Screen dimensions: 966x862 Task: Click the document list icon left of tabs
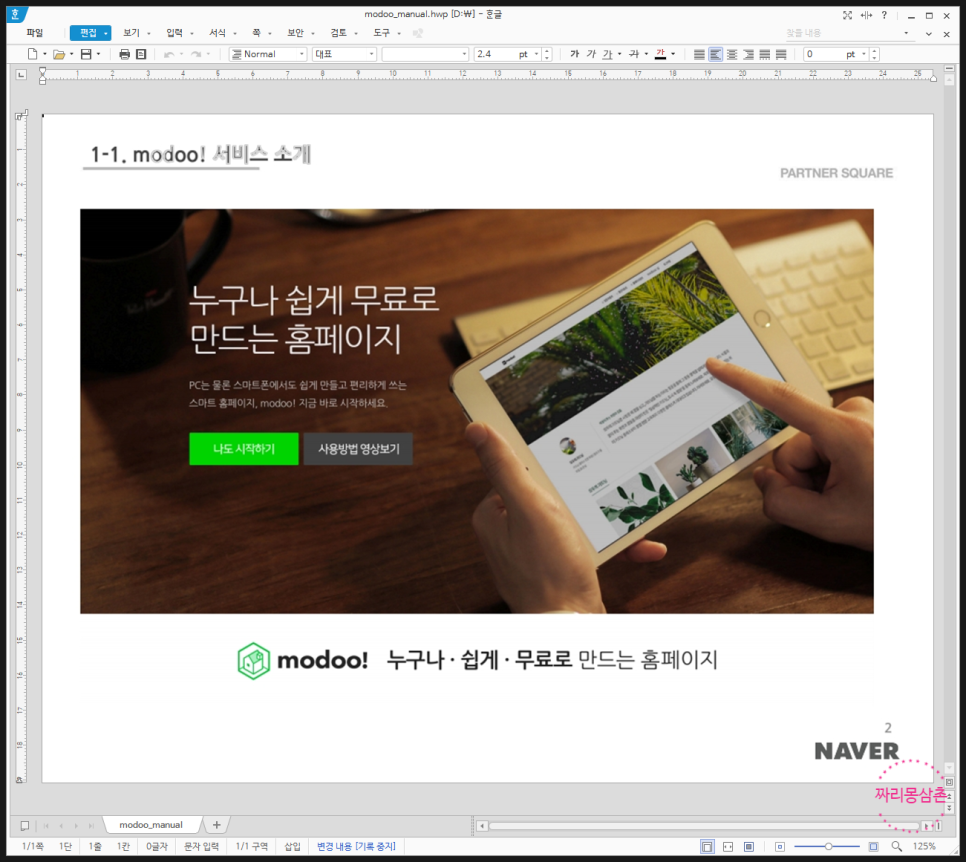[x=25, y=825]
